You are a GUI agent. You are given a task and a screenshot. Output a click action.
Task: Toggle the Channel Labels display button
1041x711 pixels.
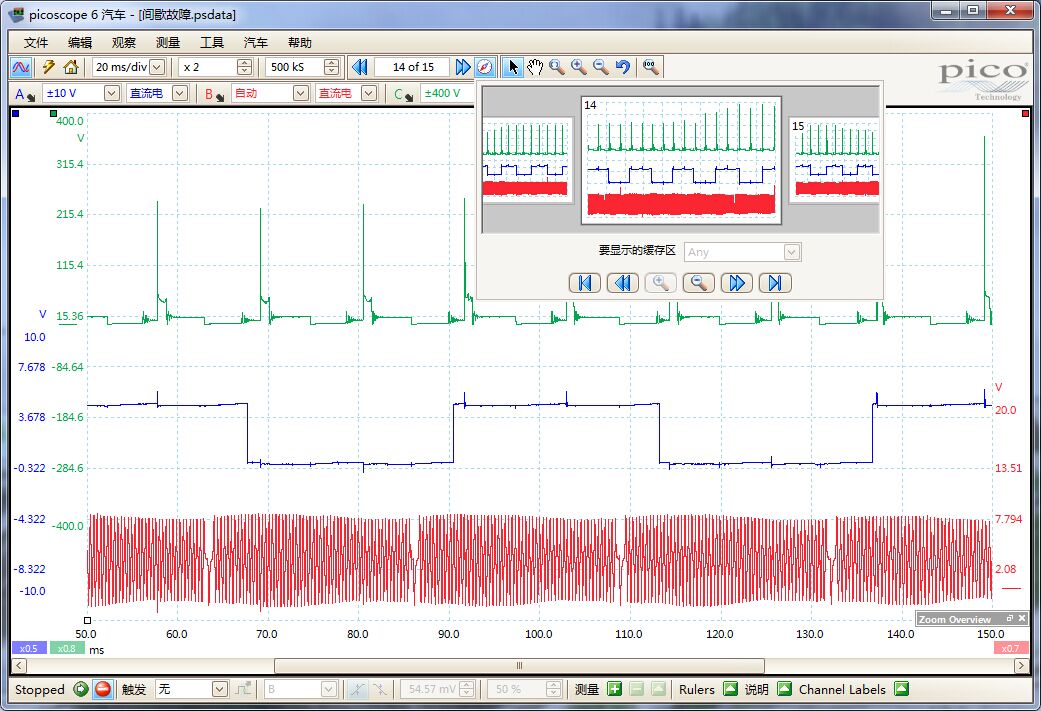[x=901, y=689]
